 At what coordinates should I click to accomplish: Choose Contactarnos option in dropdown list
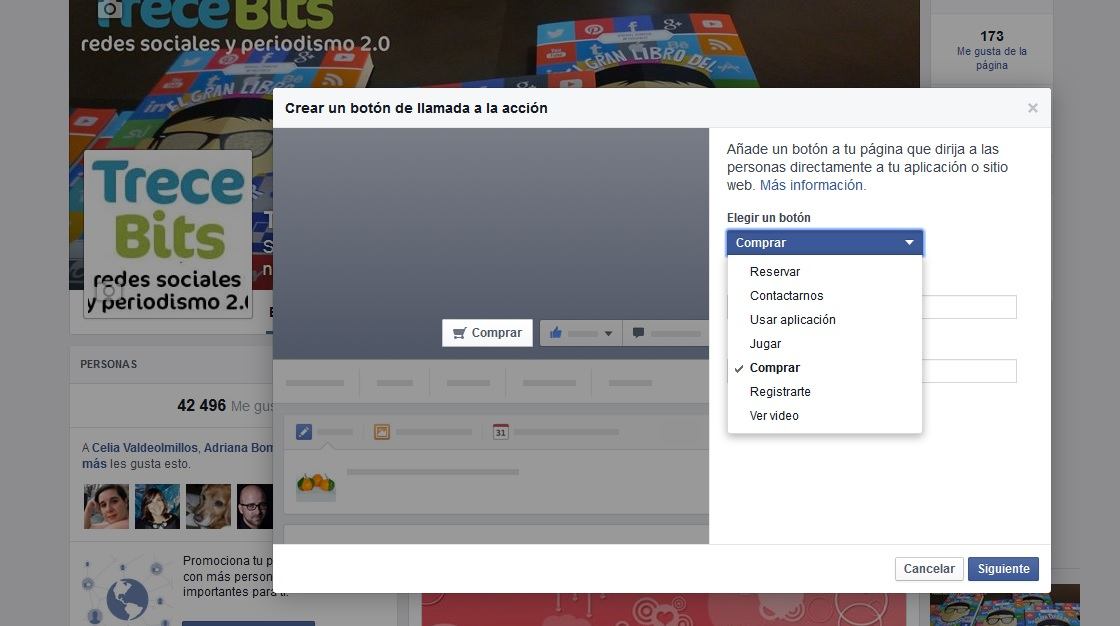tap(786, 296)
